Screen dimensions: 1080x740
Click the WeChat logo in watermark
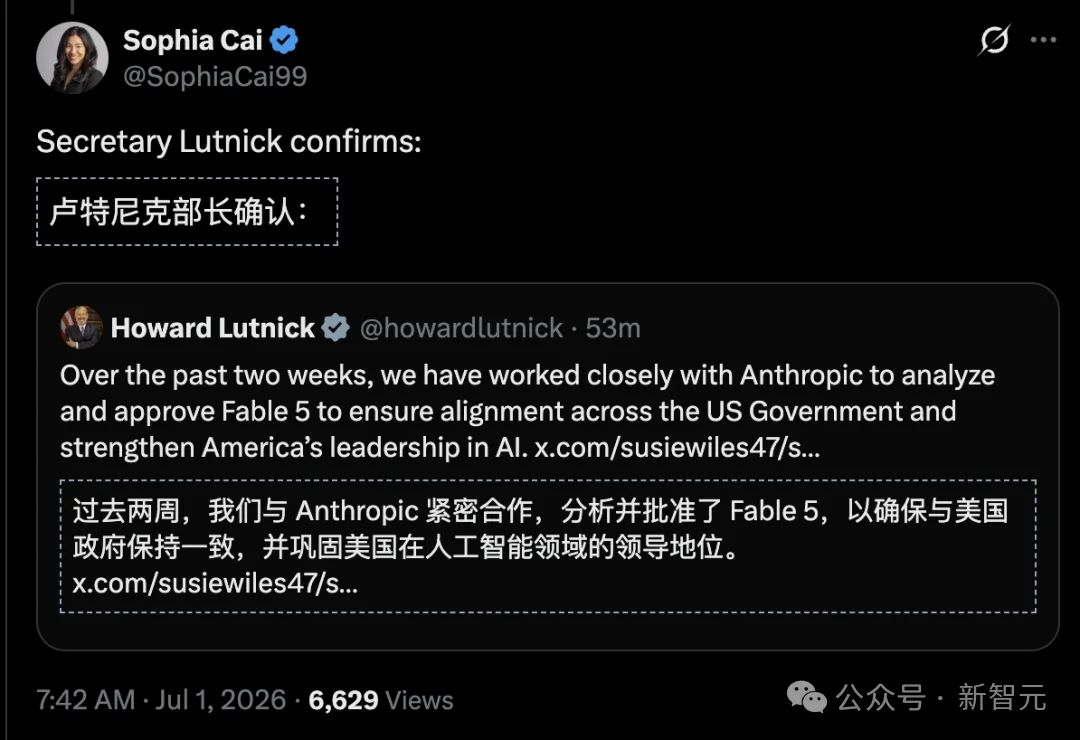[807, 697]
